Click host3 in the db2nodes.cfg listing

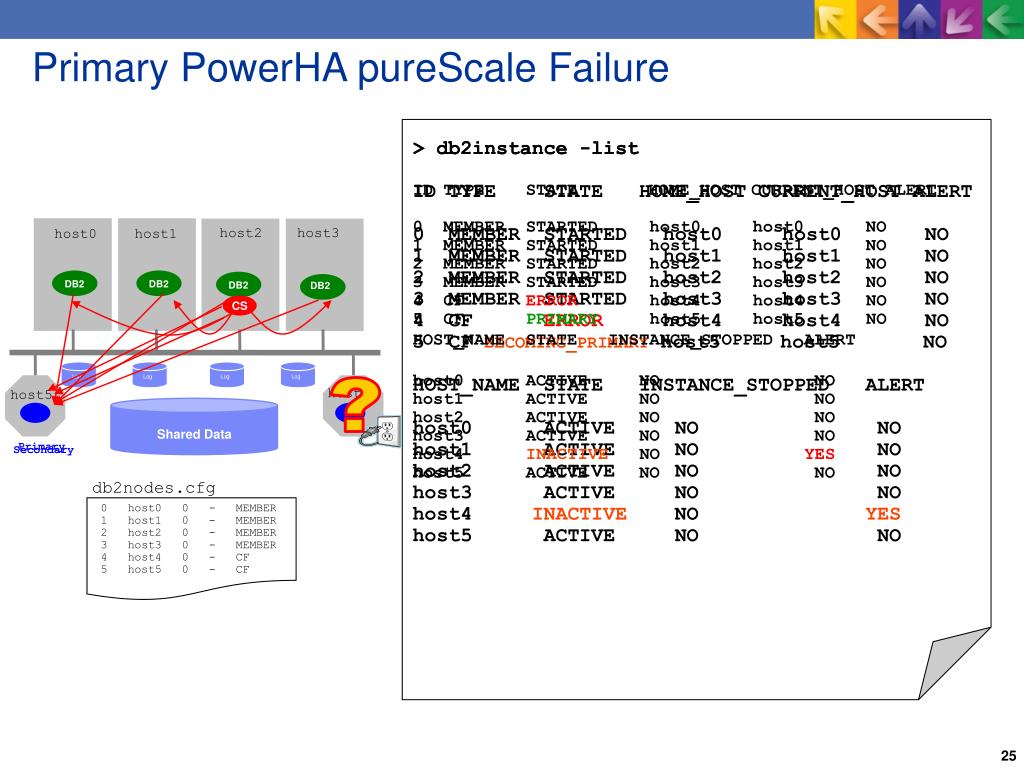[x=144, y=545]
